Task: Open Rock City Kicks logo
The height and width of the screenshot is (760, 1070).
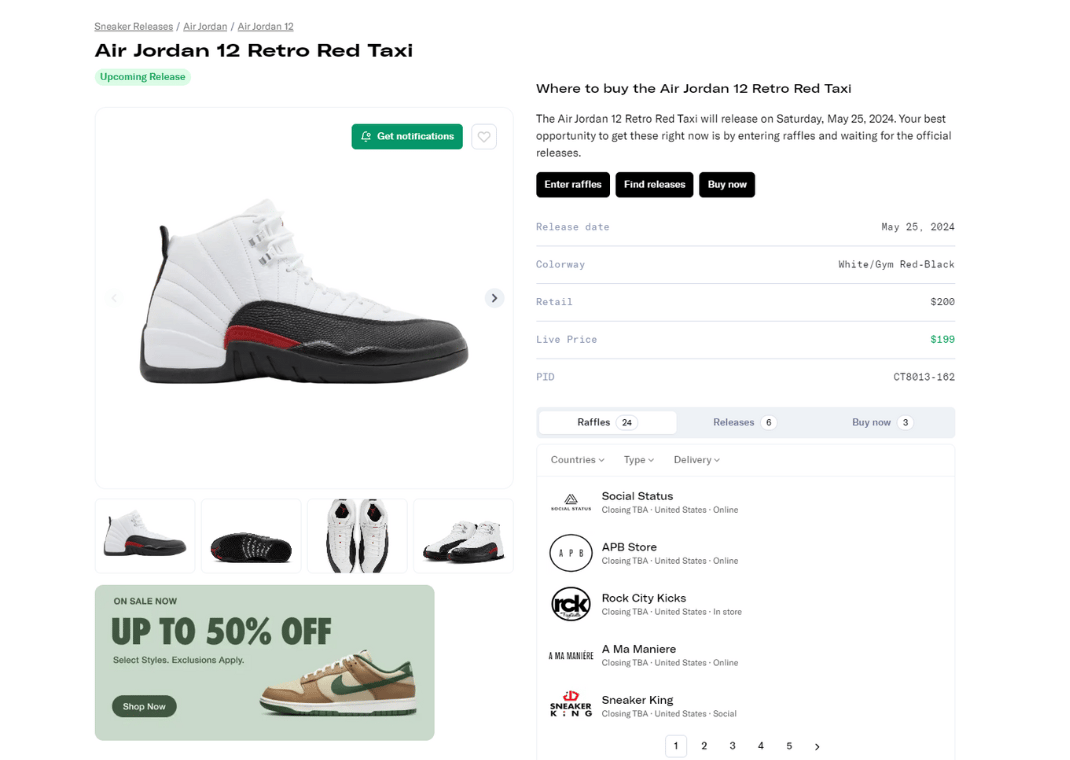Action: pyautogui.click(x=571, y=604)
